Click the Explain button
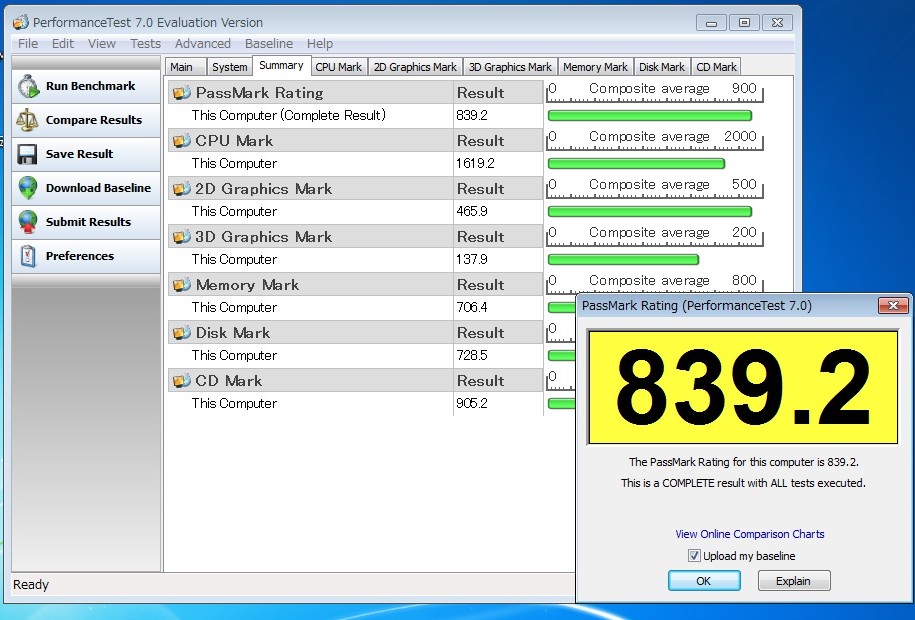The height and width of the screenshot is (620, 915). (793, 581)
